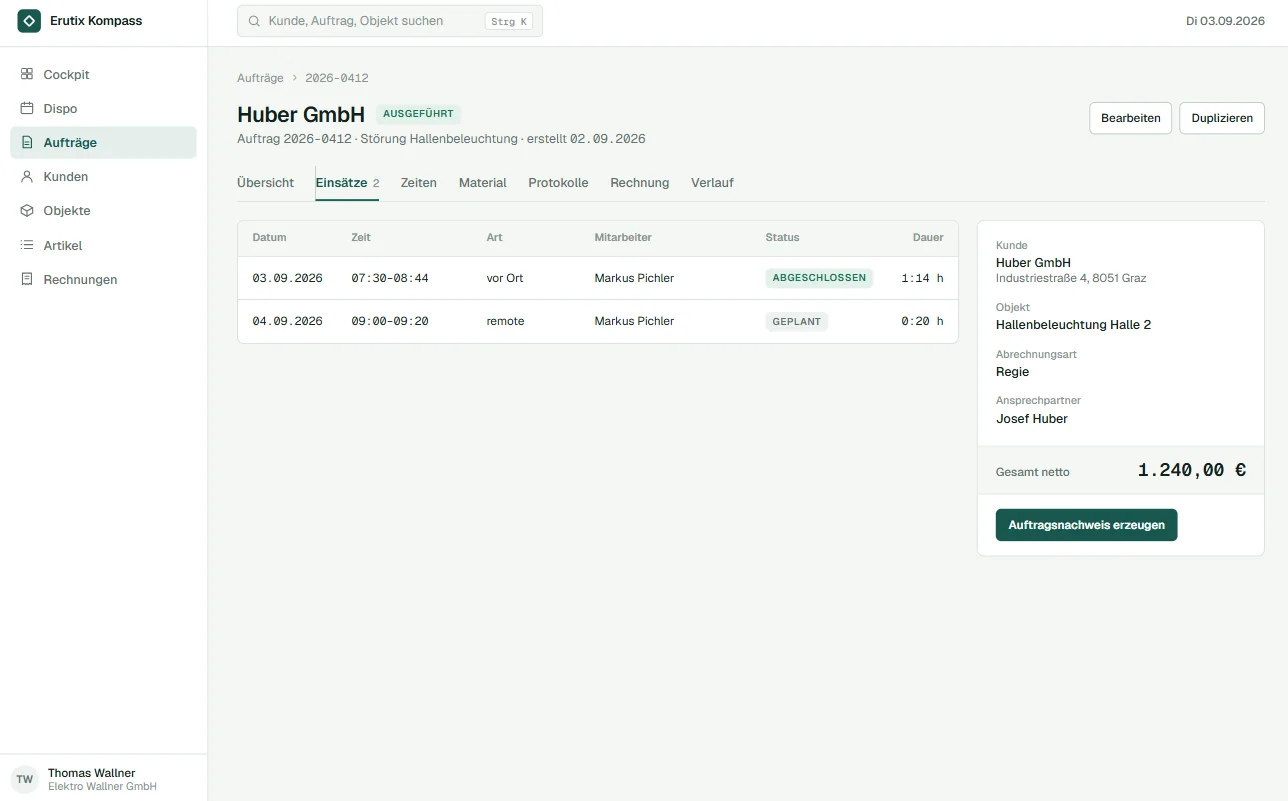Click the Duplizieren button
This screenshot has width=1288, height=801.
click(x=1222, y=118)
